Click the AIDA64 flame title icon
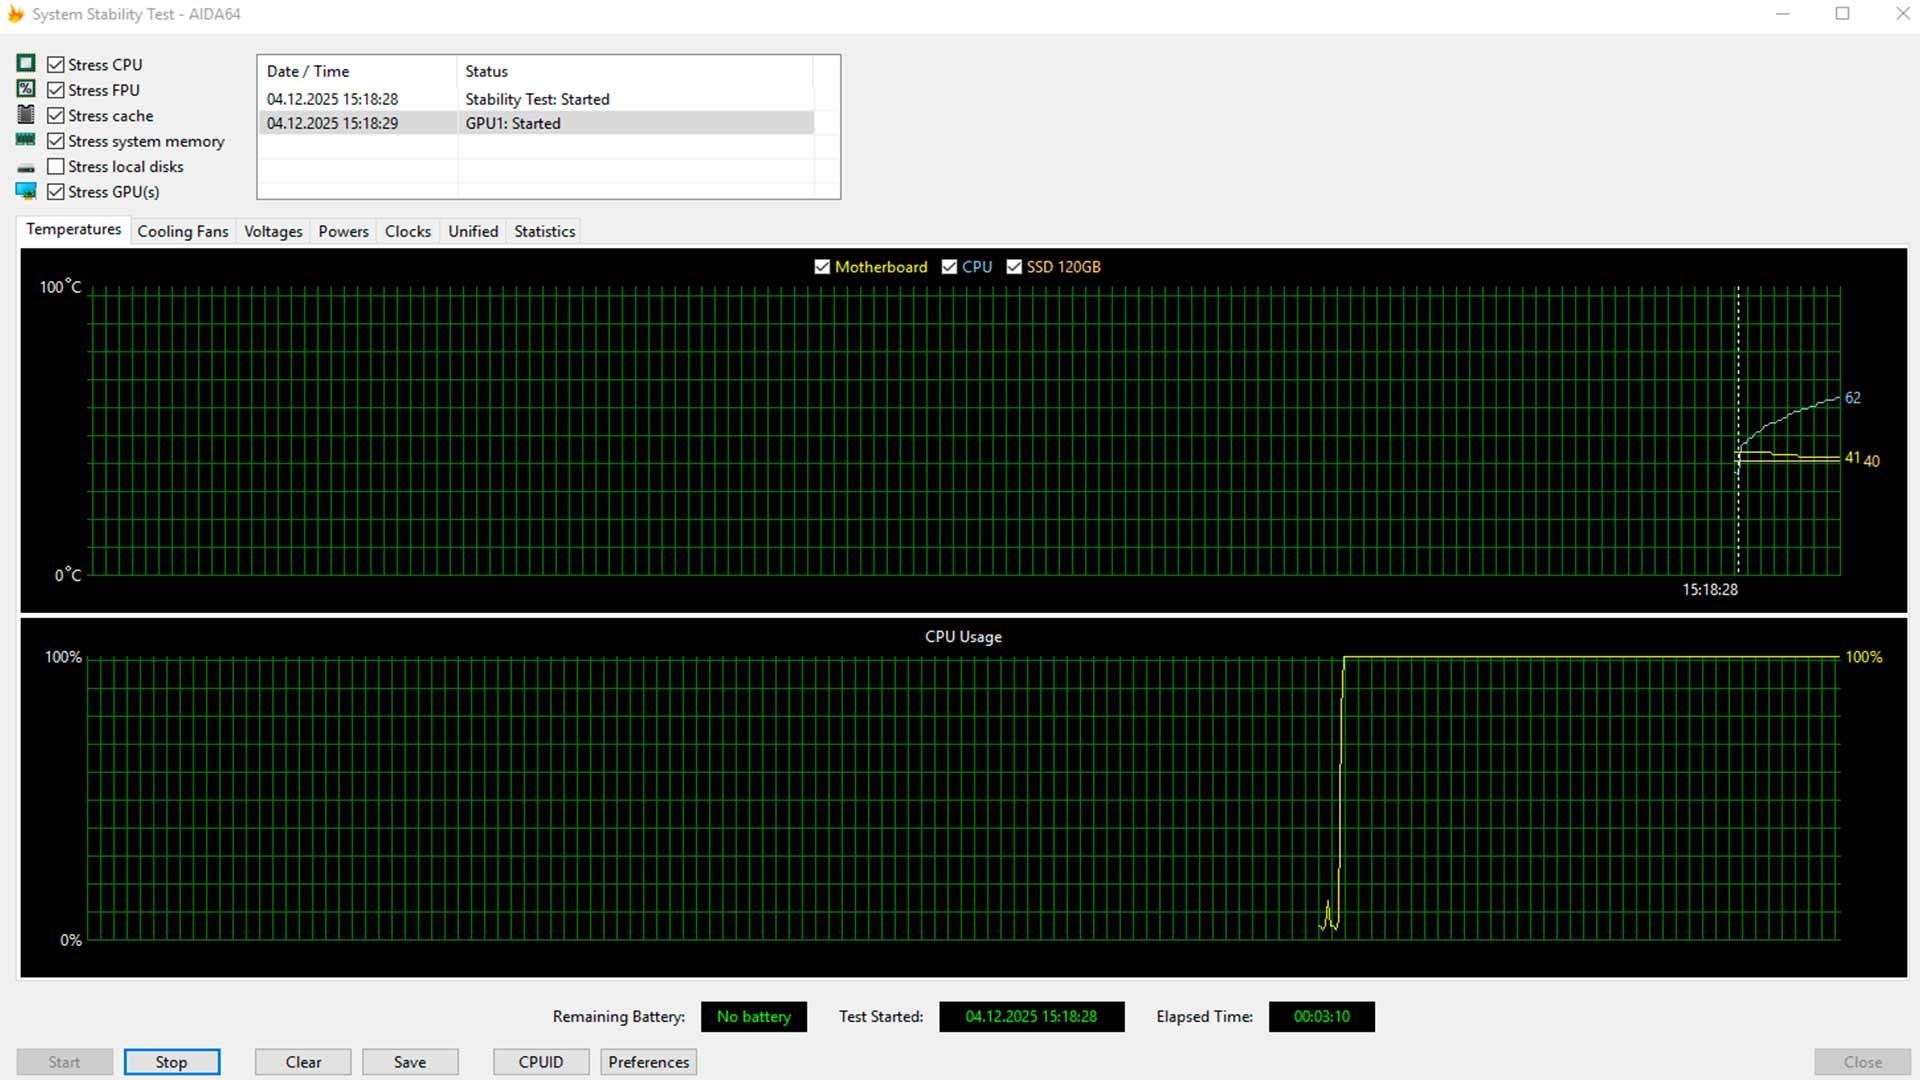Screen dimensions: 1920x1080 15,14
